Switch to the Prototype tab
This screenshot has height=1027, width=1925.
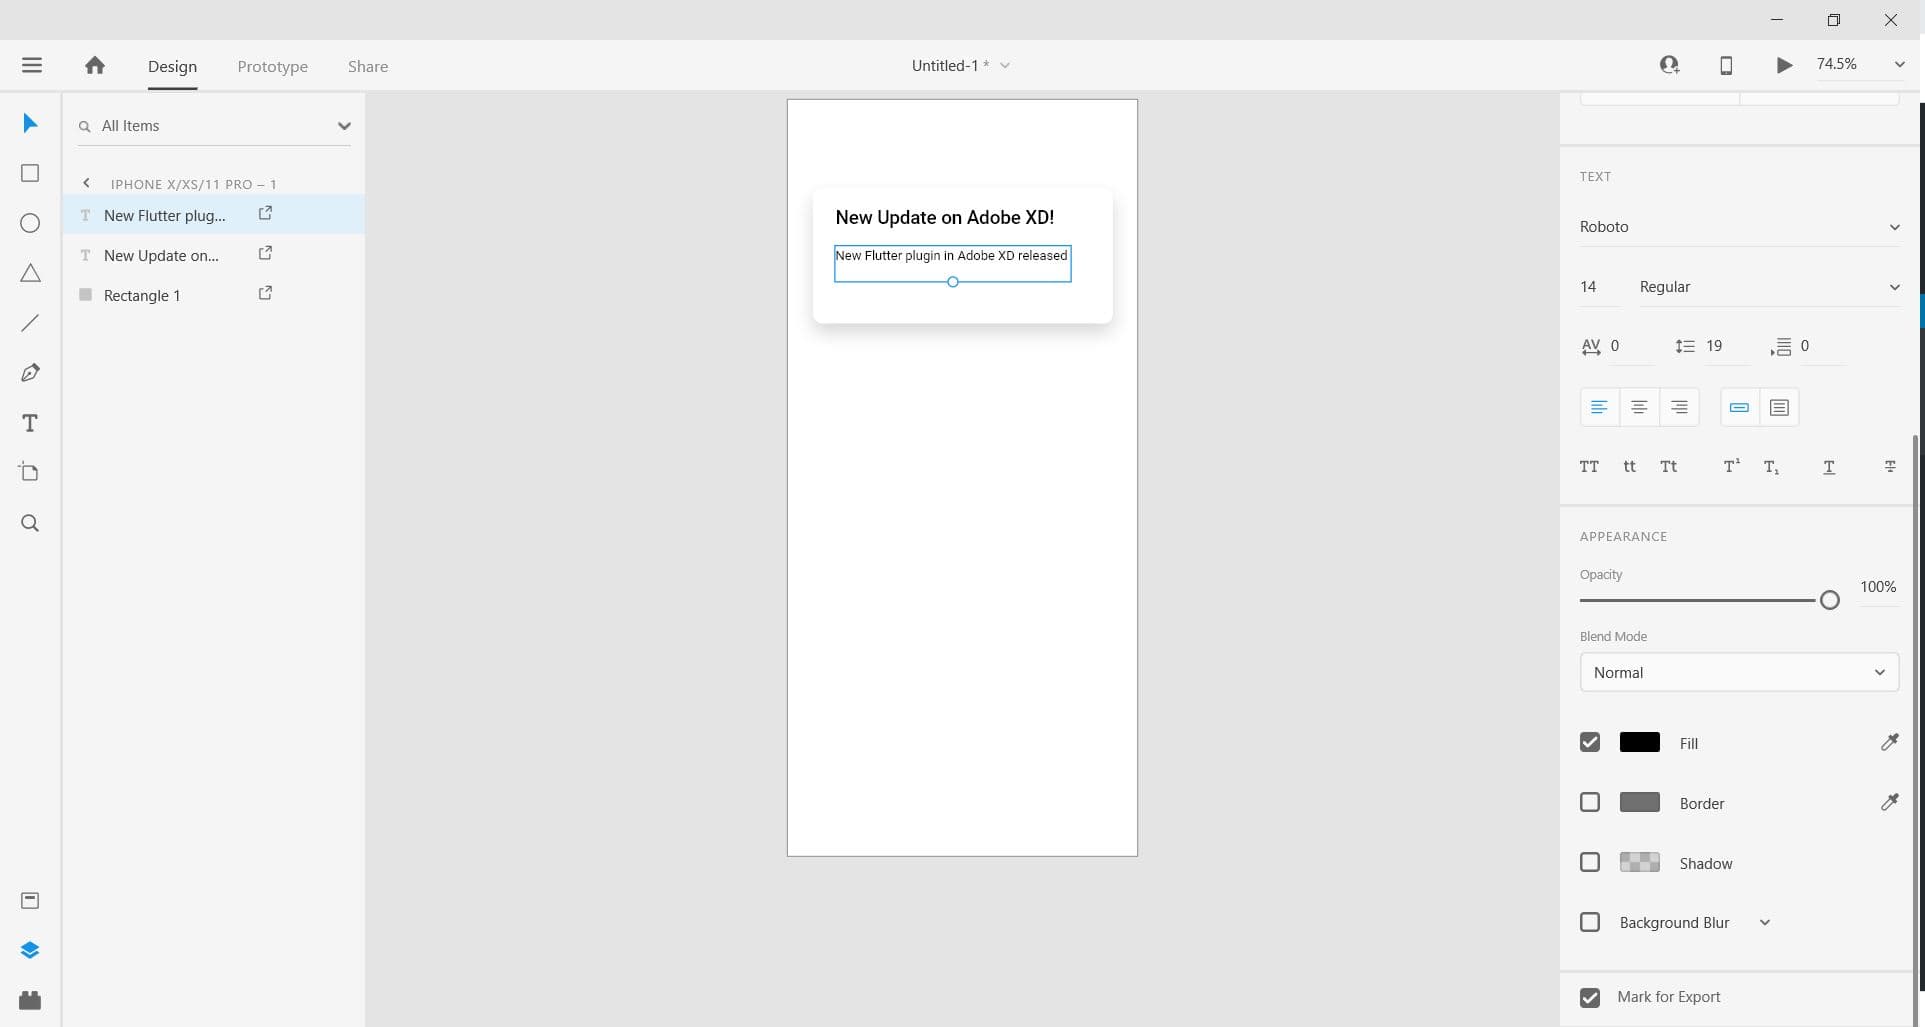(x=271, y=66)
